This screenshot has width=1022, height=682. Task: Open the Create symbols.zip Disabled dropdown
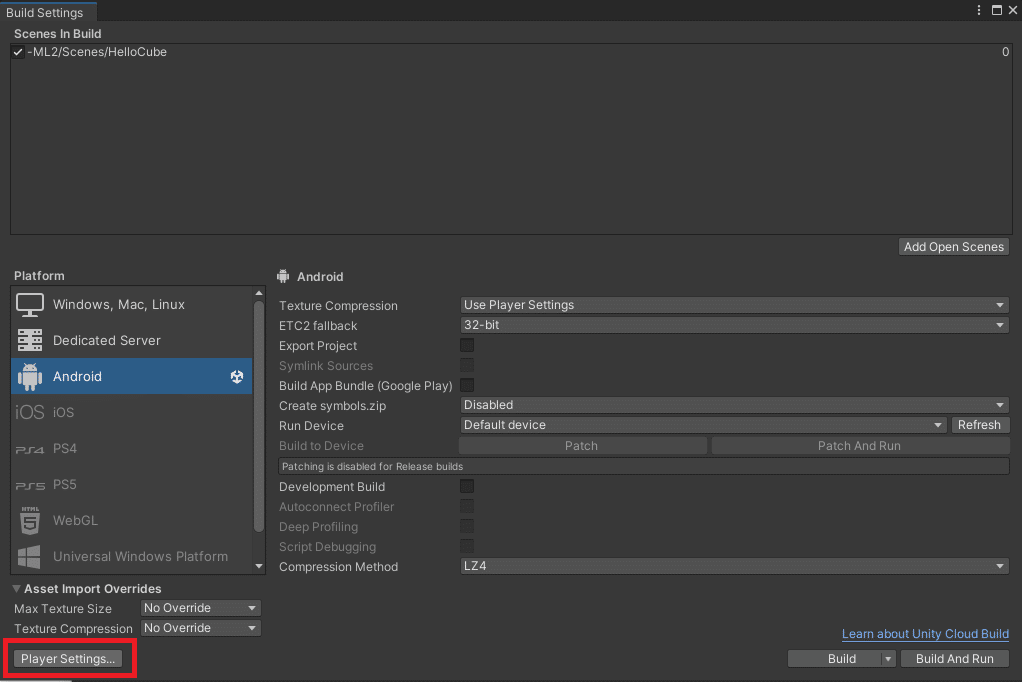point(735,405)
